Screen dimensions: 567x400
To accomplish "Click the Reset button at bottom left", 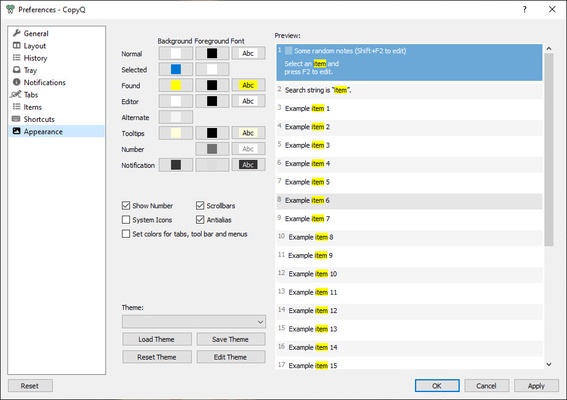I will tap(30, 386).
